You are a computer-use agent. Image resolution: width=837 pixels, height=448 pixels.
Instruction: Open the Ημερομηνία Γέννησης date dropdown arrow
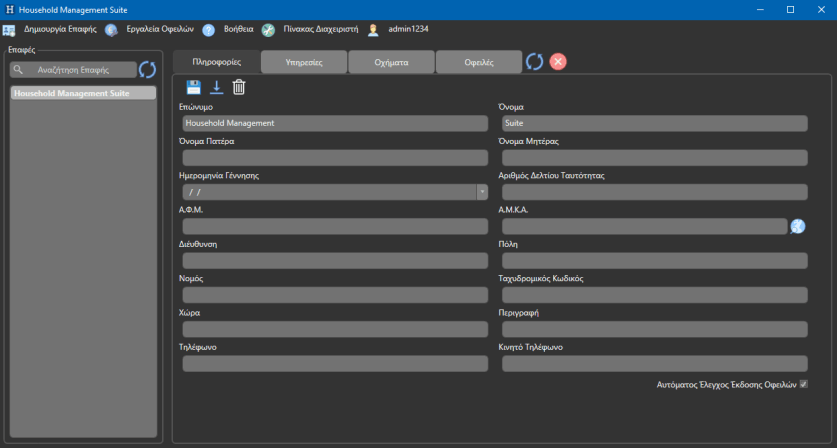click(x=482, y=192)
